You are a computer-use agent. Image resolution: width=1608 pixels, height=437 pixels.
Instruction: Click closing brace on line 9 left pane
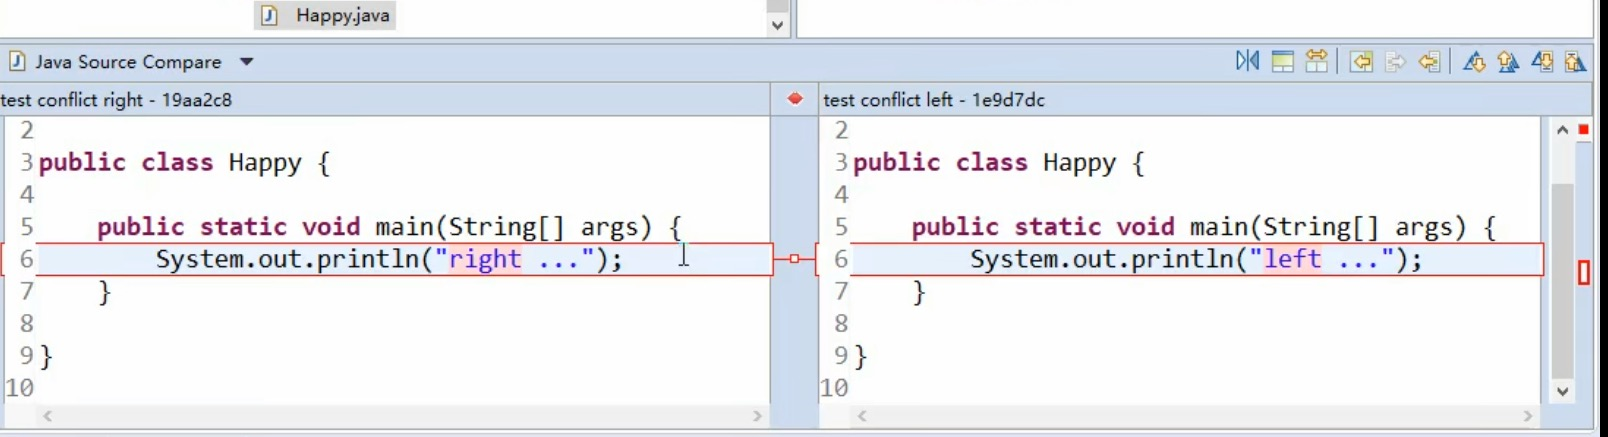46,356
